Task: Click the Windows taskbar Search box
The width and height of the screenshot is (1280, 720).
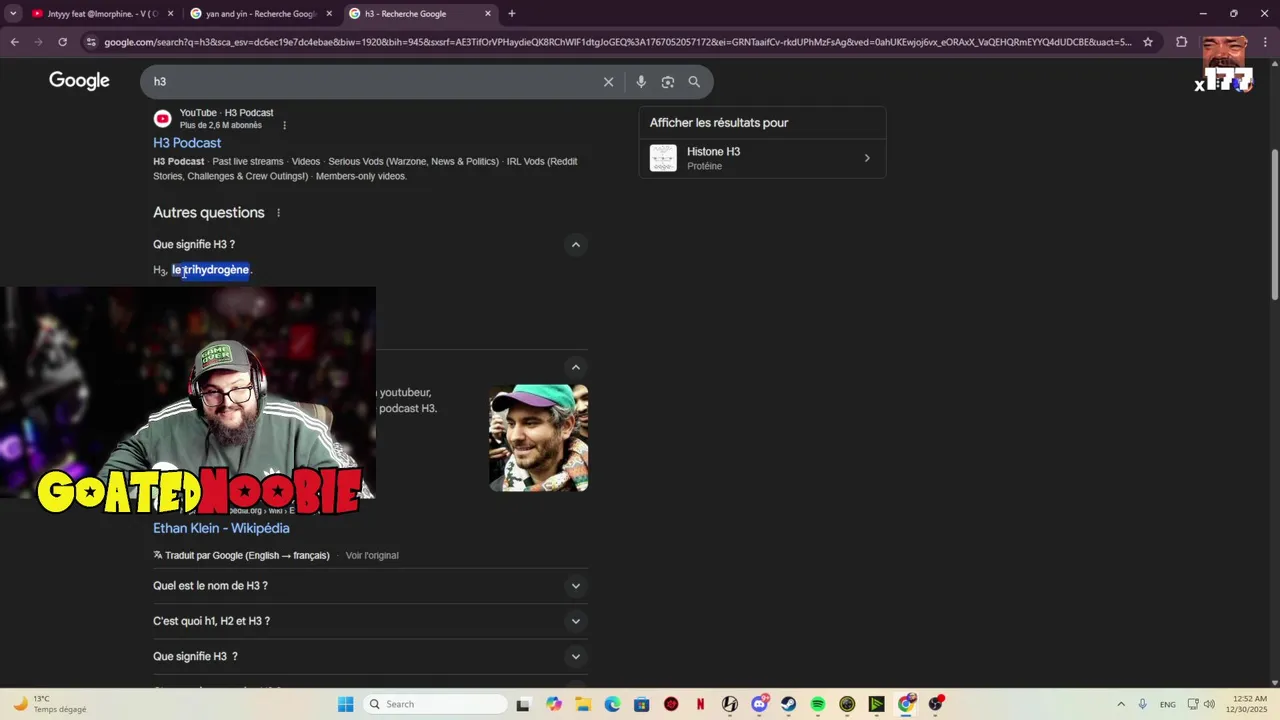Action: [x=433, y=704]
